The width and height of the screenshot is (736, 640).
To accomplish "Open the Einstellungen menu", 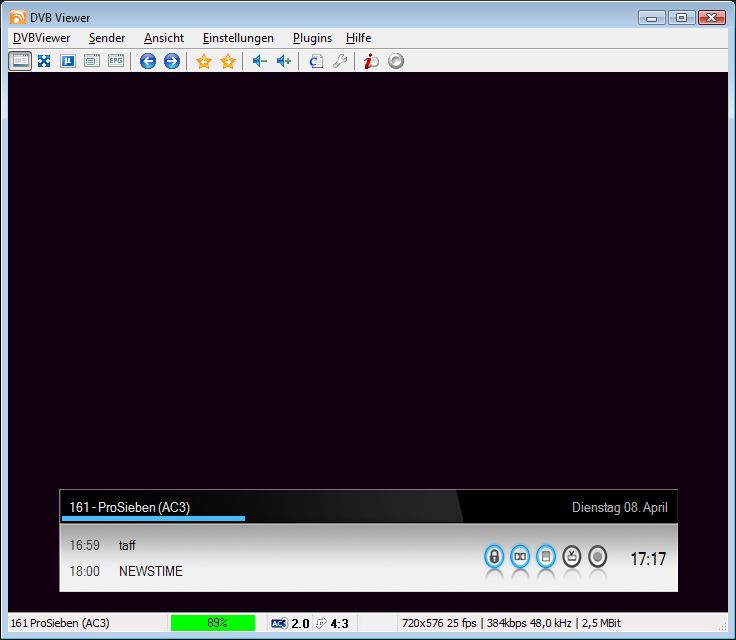I will (x=238, y=38).
